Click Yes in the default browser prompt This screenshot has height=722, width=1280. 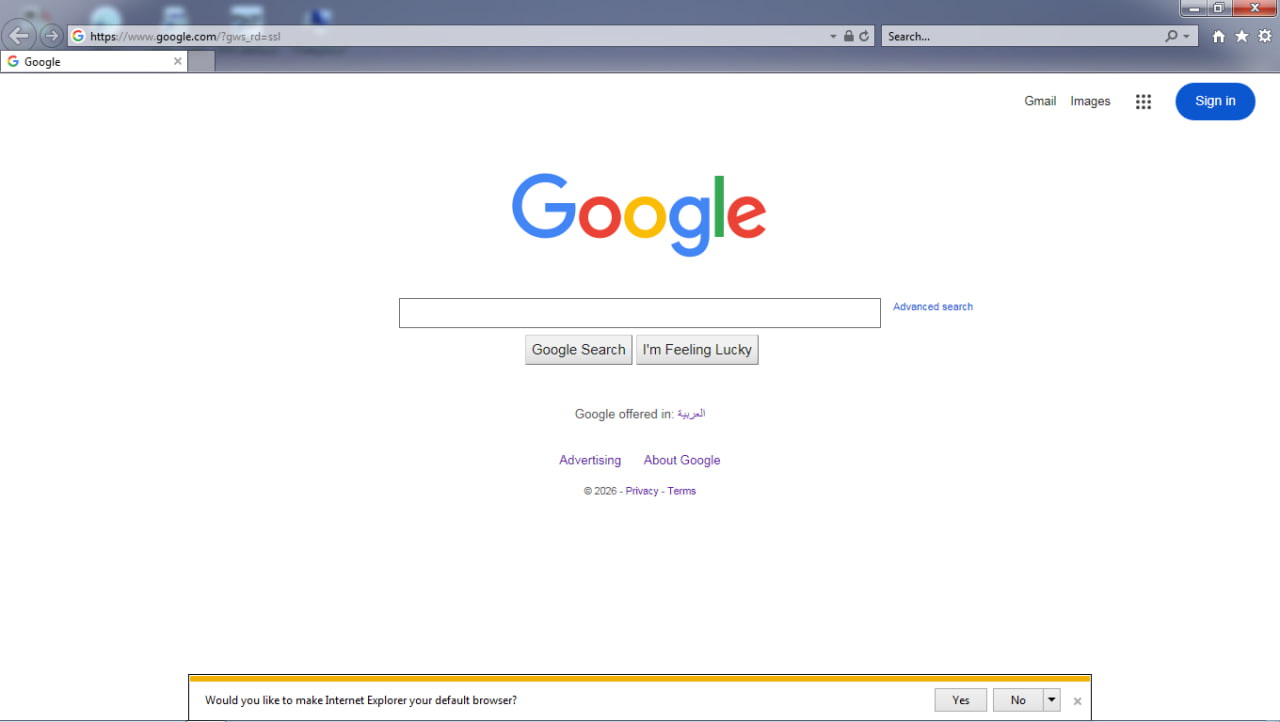(961, 700)
